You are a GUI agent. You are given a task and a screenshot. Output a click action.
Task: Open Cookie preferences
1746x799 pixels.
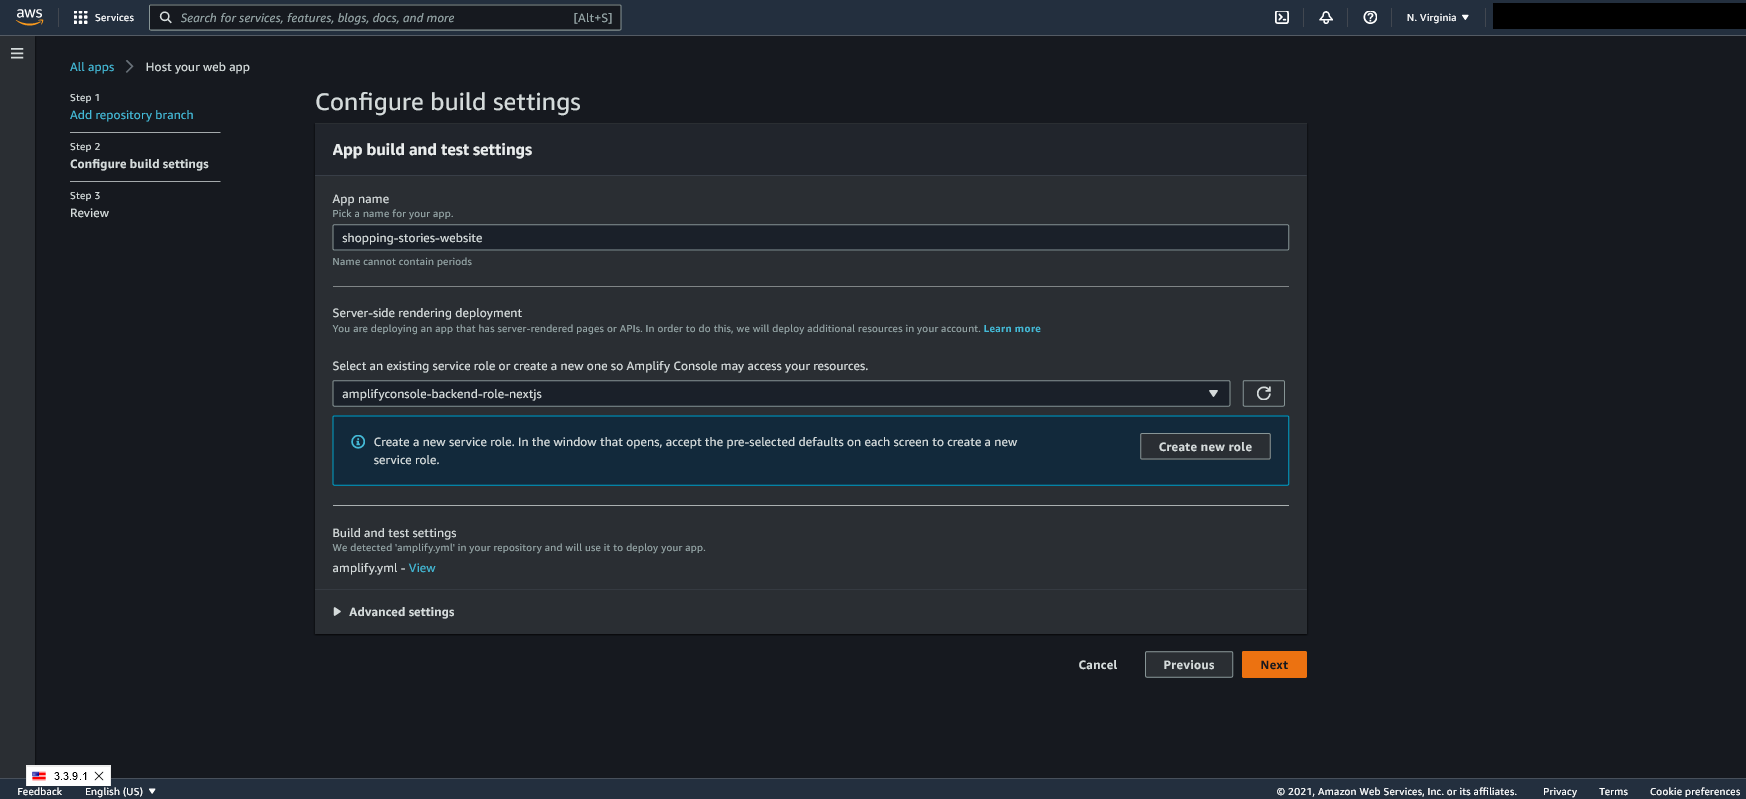pos(1694,791)
